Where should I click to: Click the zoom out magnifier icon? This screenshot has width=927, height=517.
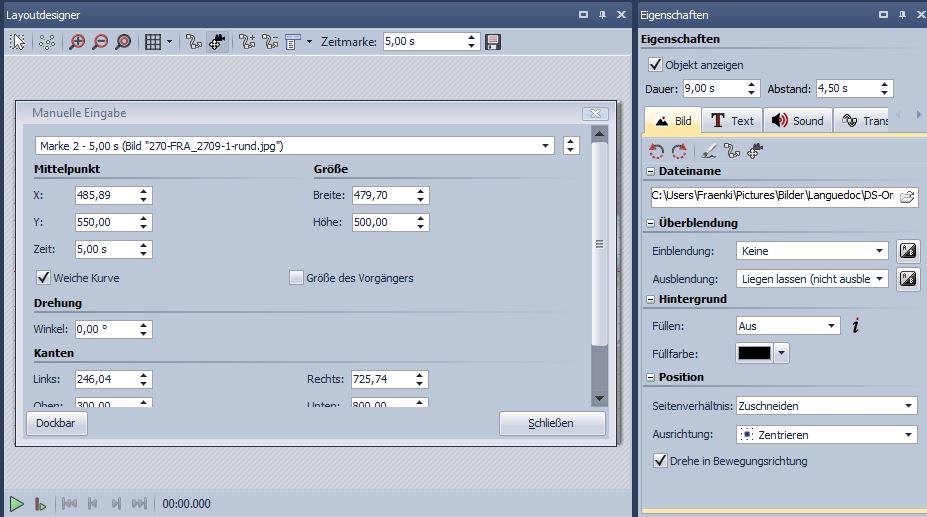(100, 42)
